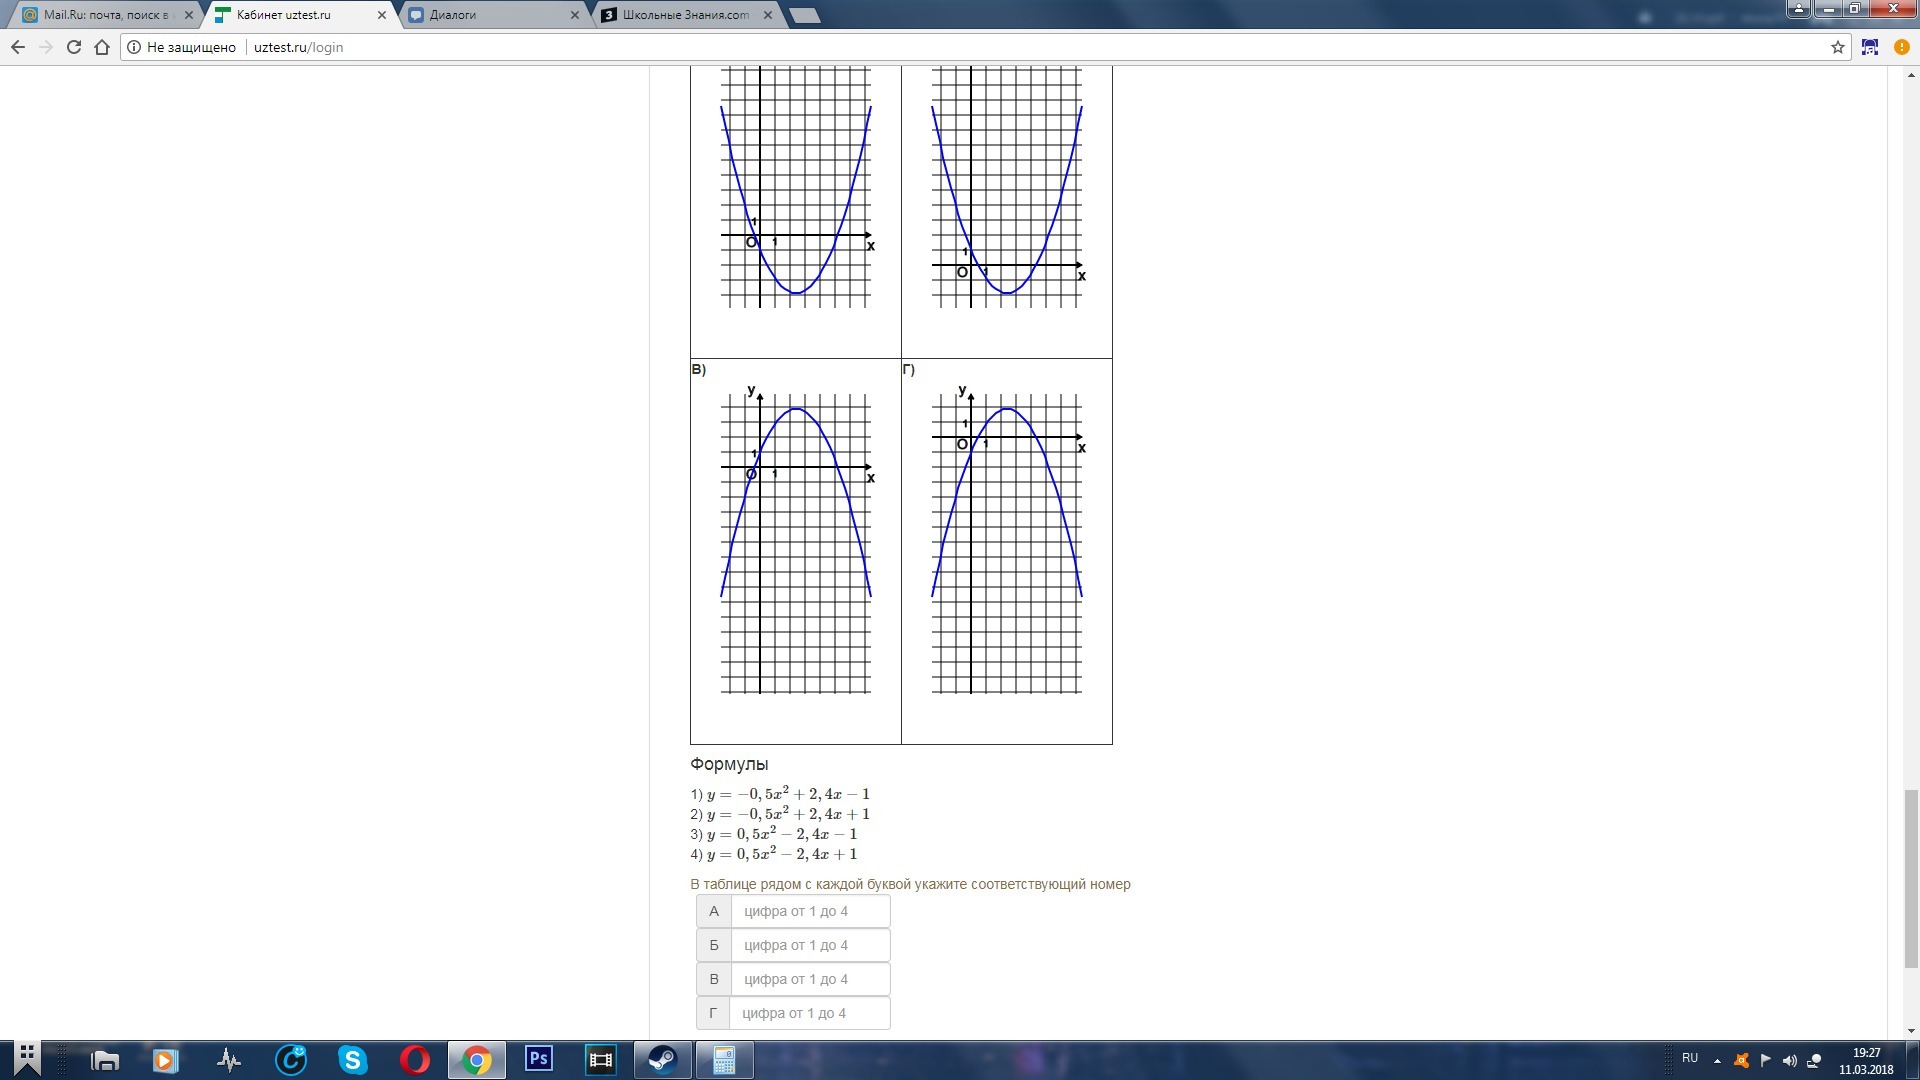The image size is (1920, 1080).
Task: Click the home page icon
Action: 102,47
